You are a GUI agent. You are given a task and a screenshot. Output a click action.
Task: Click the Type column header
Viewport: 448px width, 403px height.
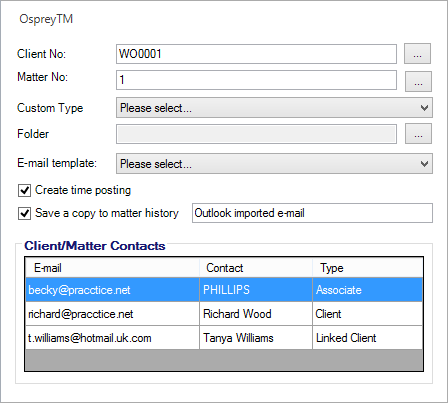[368, 268]
